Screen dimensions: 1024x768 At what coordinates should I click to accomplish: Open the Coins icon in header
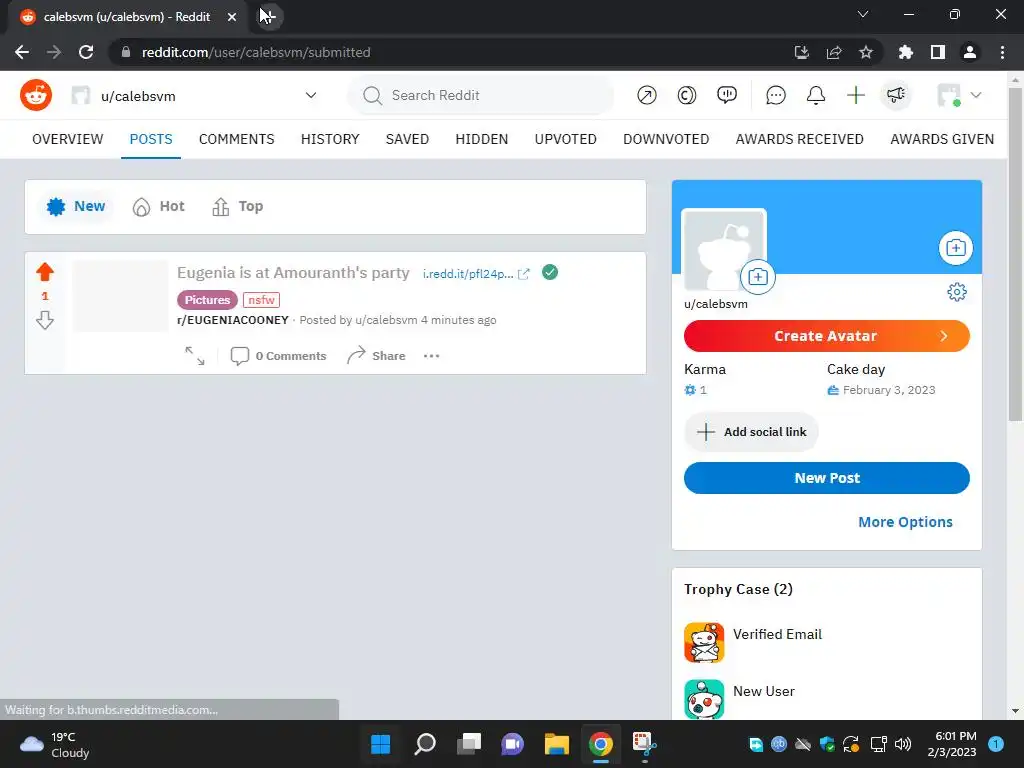coord(686,95)
